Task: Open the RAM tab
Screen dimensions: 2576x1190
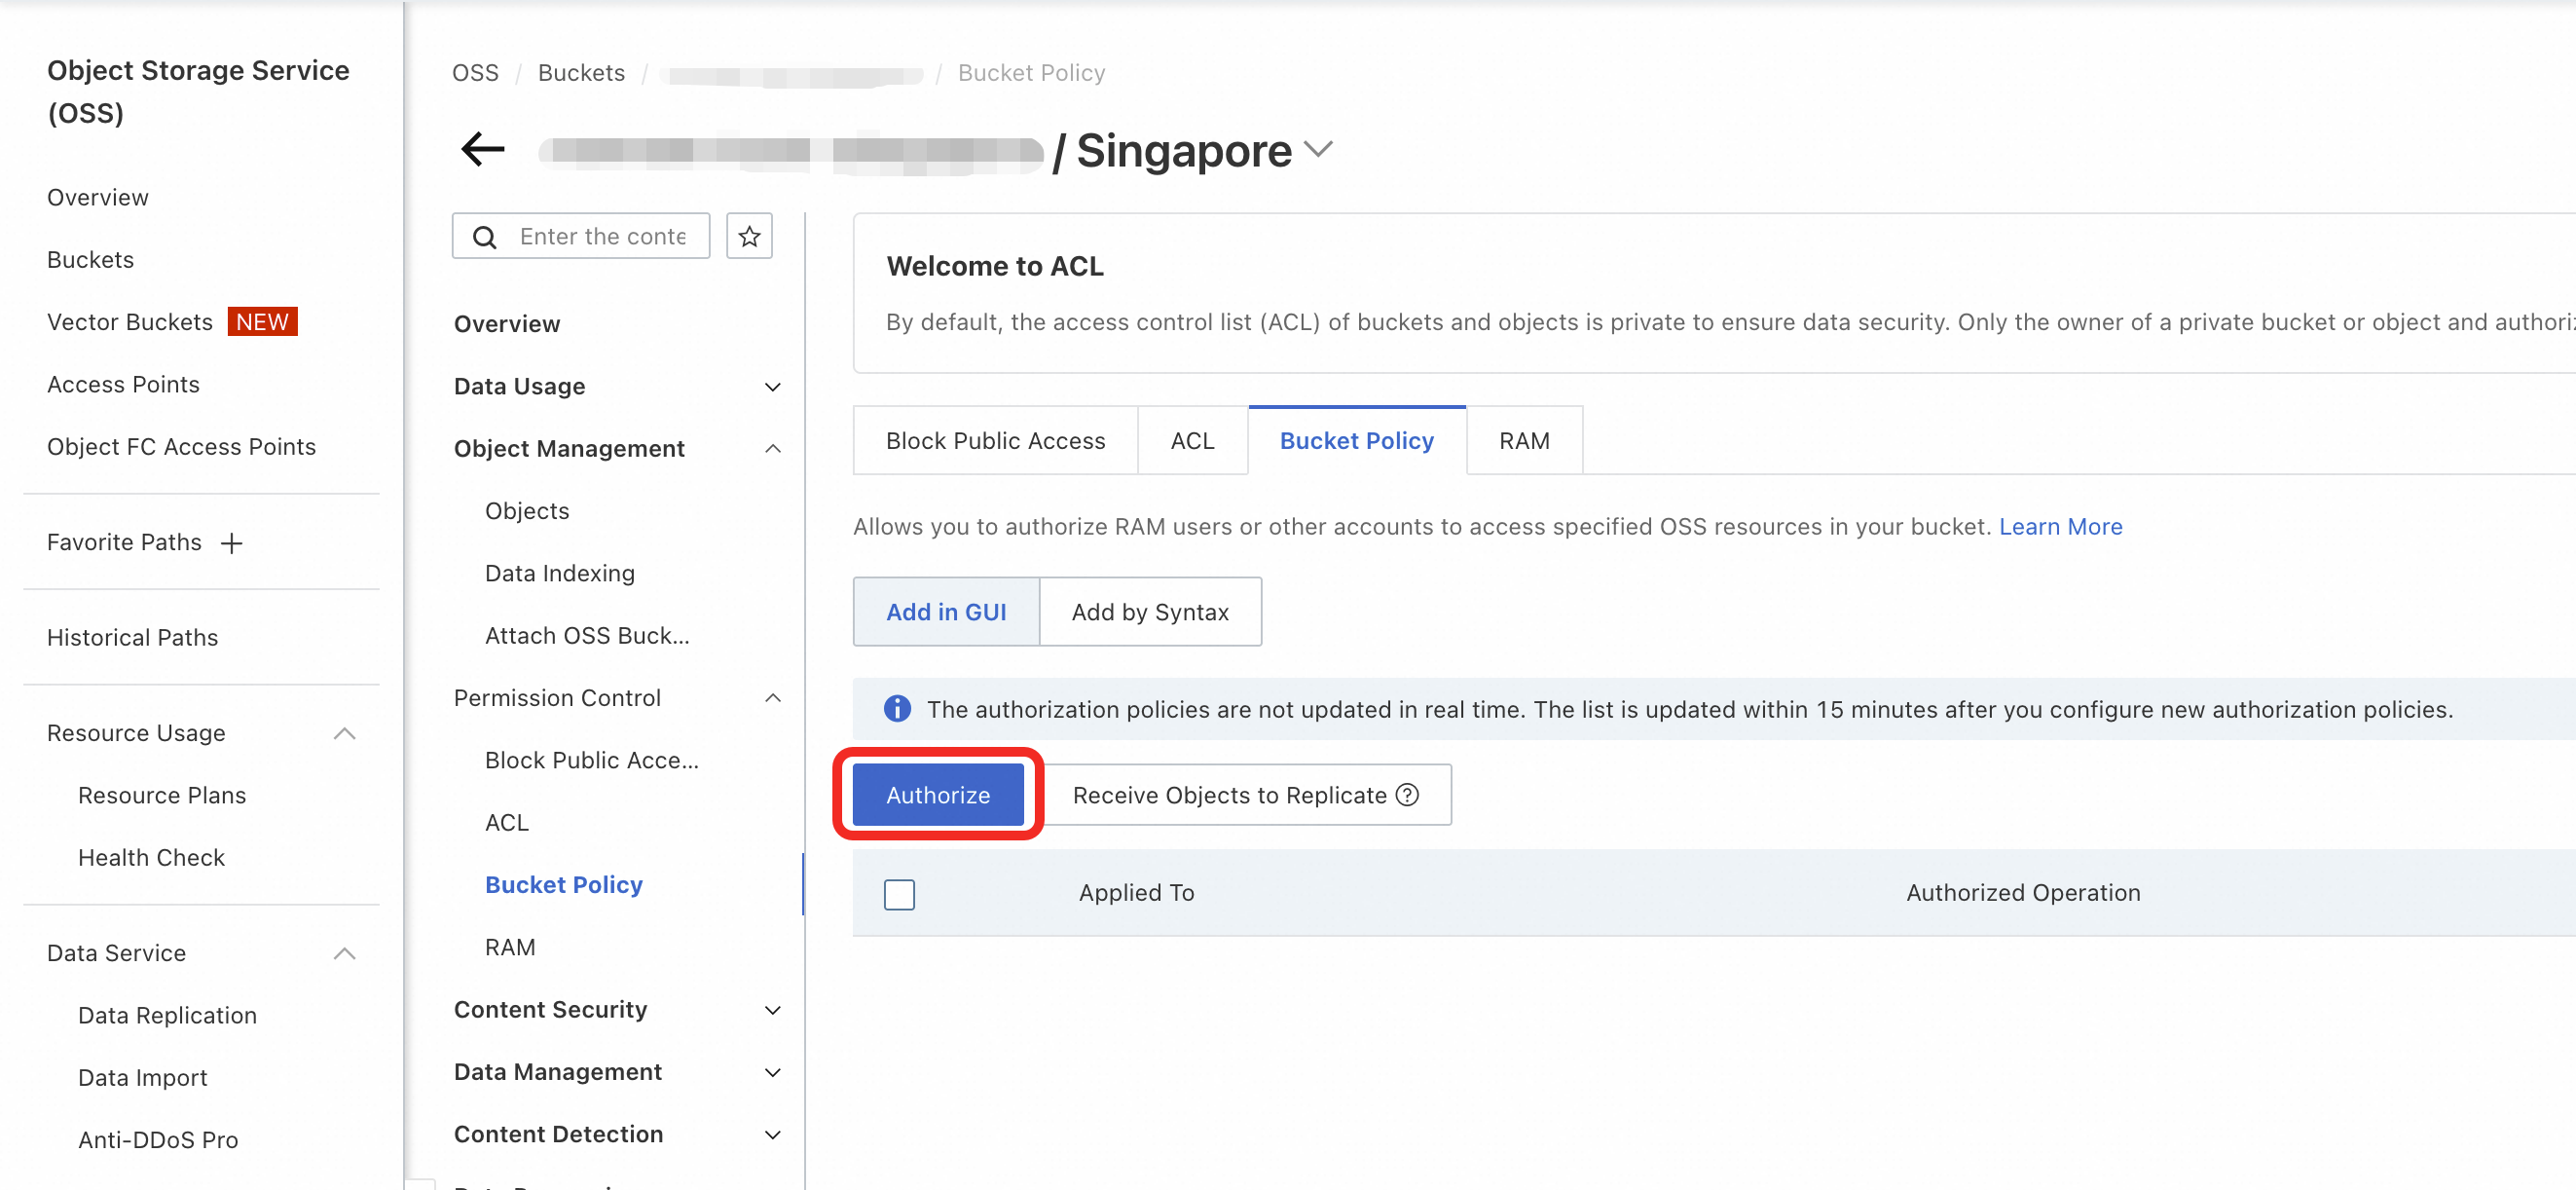Action: [x=1523, y=441]
